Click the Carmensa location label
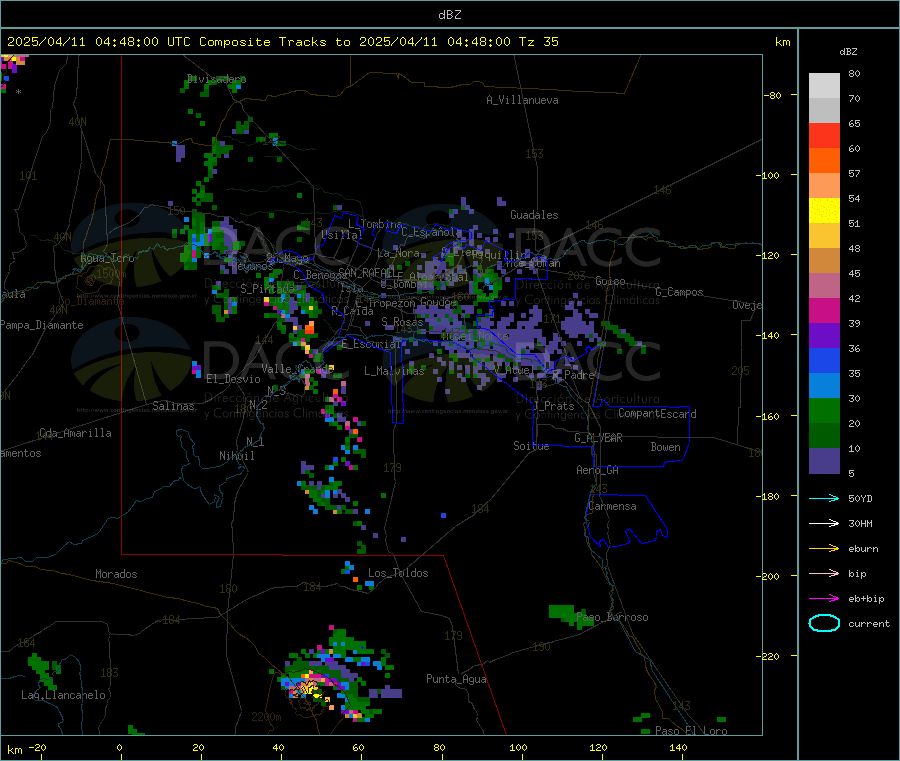Screen dimensions: 900x761 pos(612,506)
